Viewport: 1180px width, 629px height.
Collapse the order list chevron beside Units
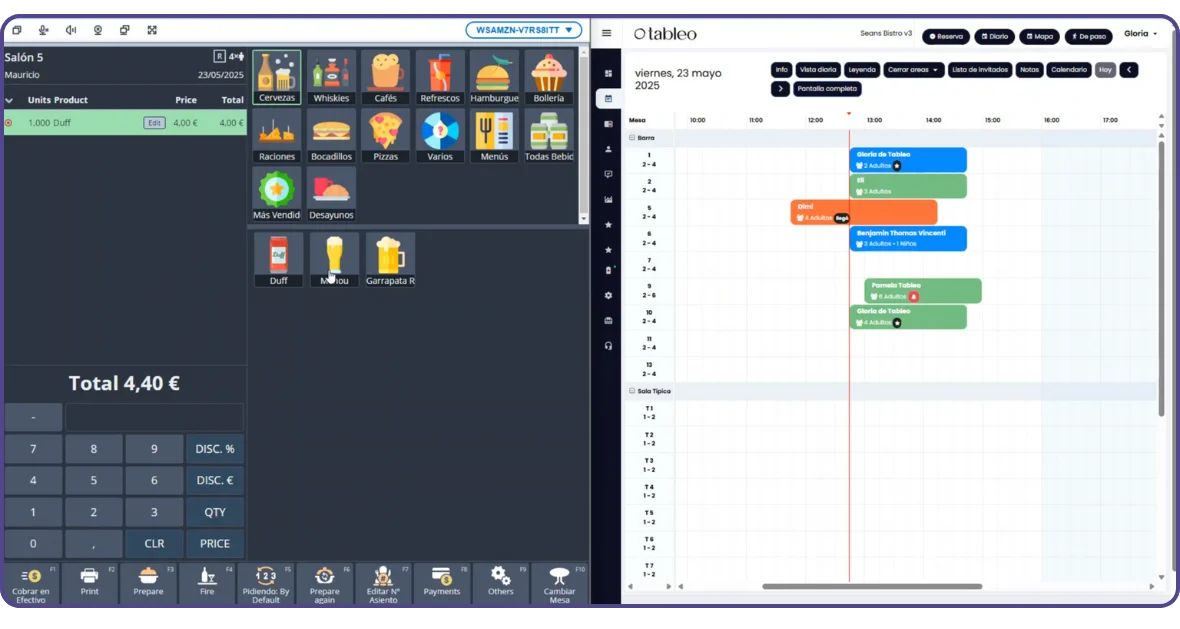coord(9,100)
